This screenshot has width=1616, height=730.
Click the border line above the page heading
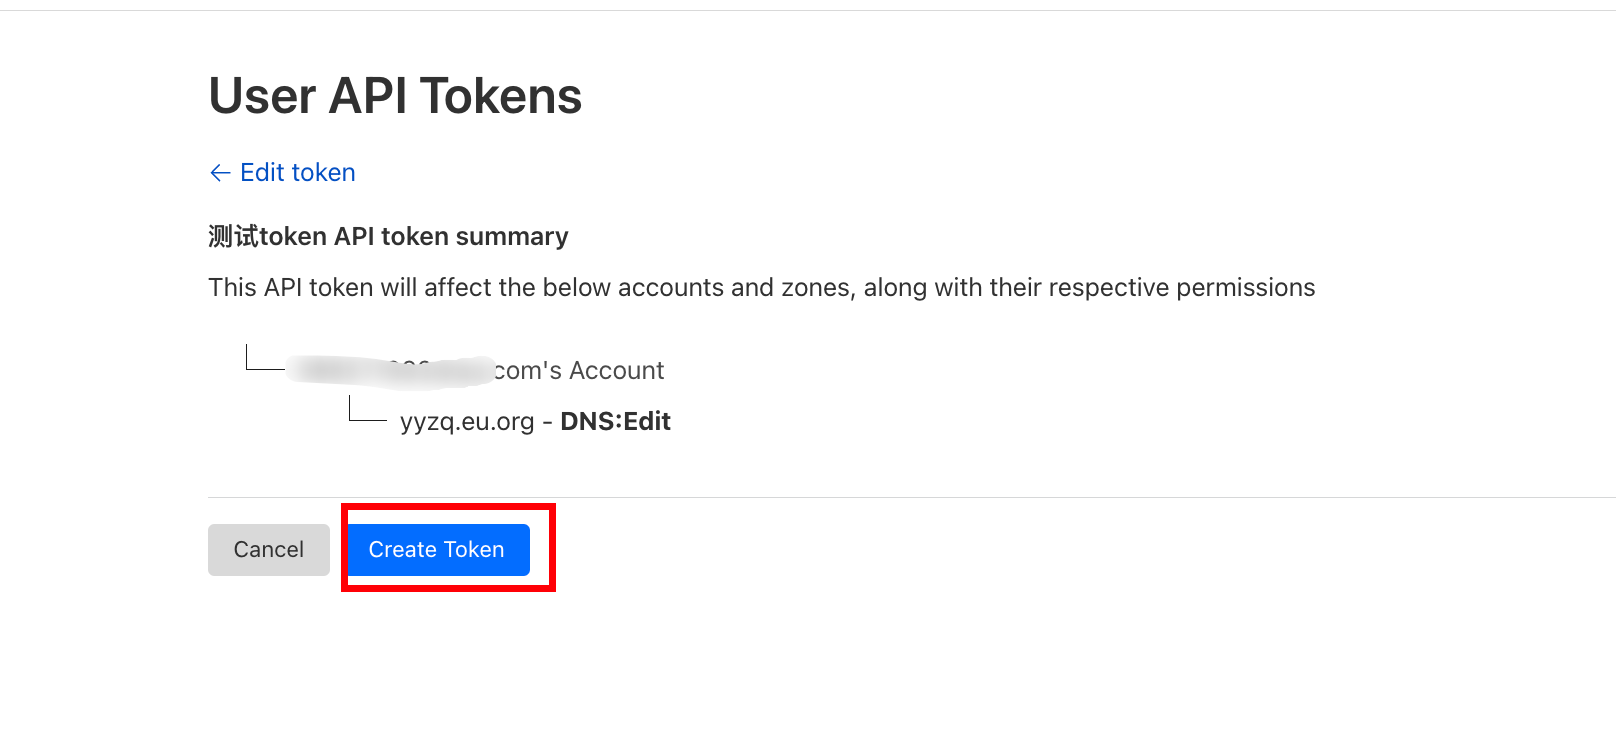point(800,11)
